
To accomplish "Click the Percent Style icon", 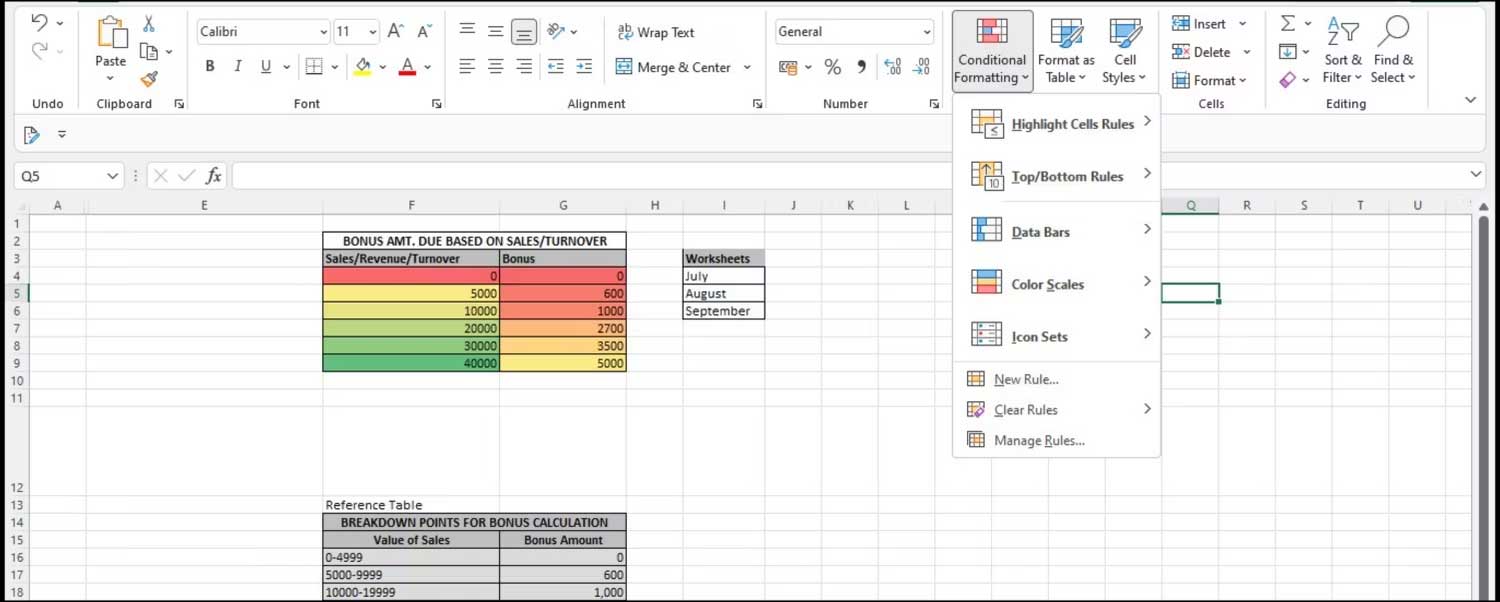I will [x=832, y=67].
